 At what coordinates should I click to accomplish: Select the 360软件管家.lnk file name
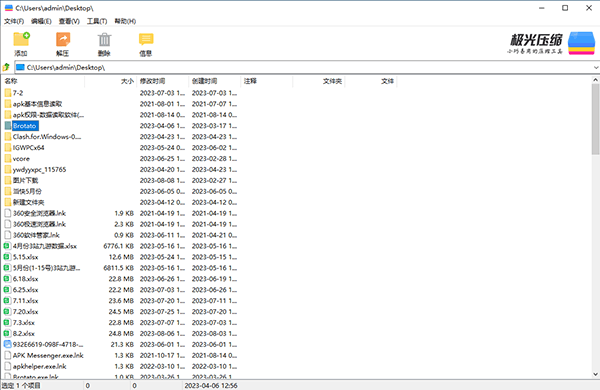[36, 235]
